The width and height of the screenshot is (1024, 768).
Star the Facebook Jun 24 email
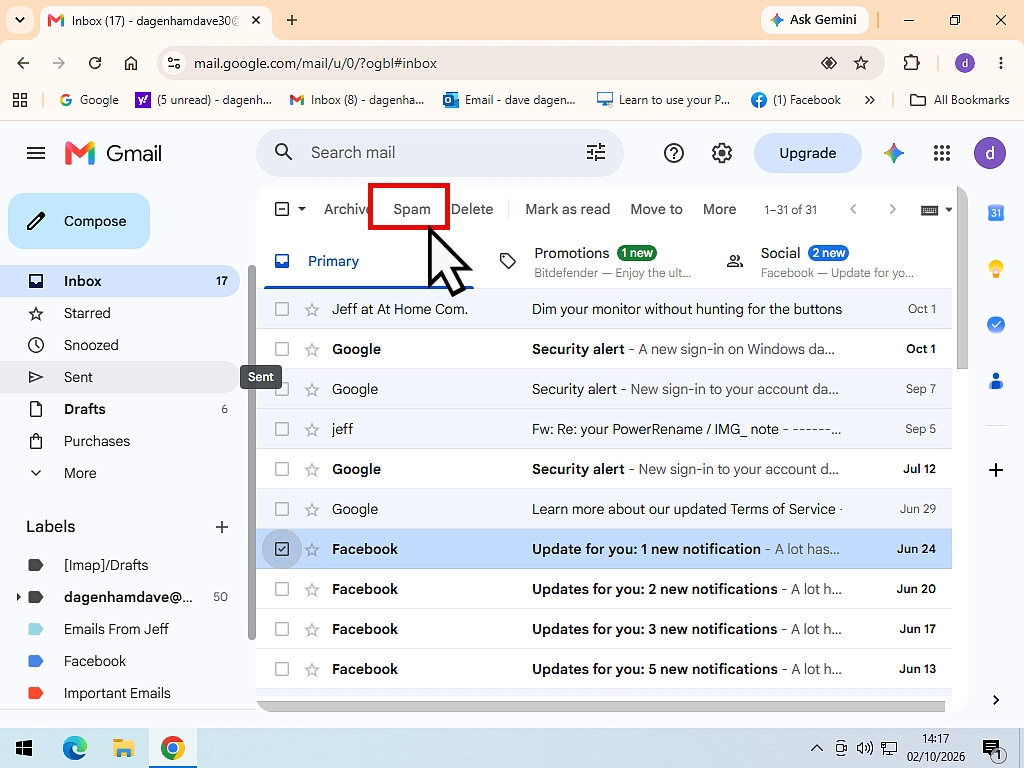coord(312,550)
